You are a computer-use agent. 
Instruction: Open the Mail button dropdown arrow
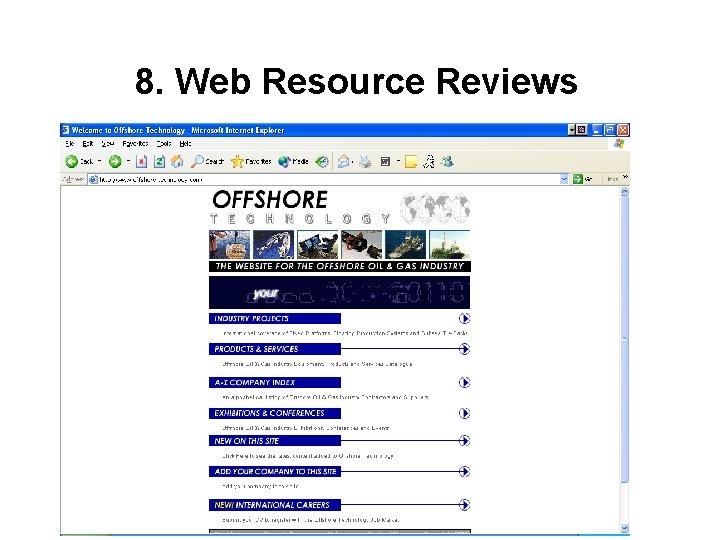click(352, 162)
